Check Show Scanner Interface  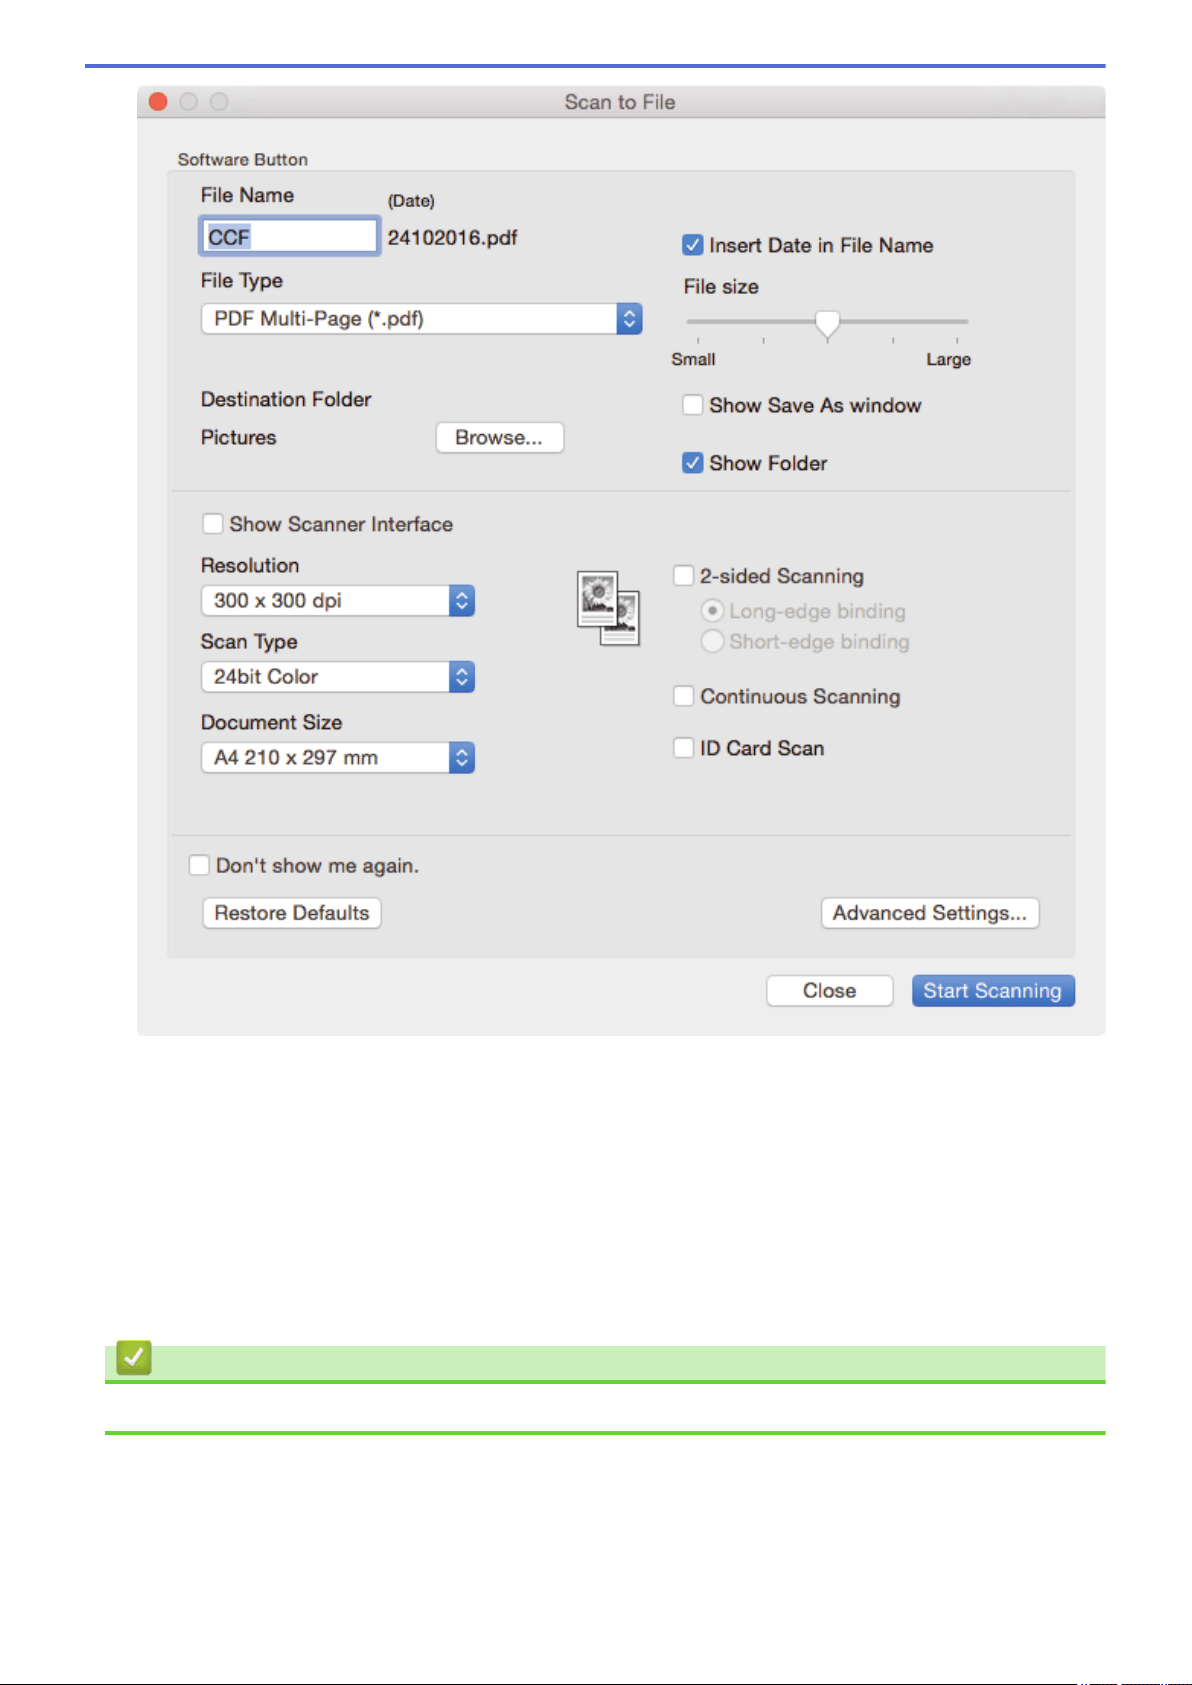pyautogui.click(x=212, y=524)
